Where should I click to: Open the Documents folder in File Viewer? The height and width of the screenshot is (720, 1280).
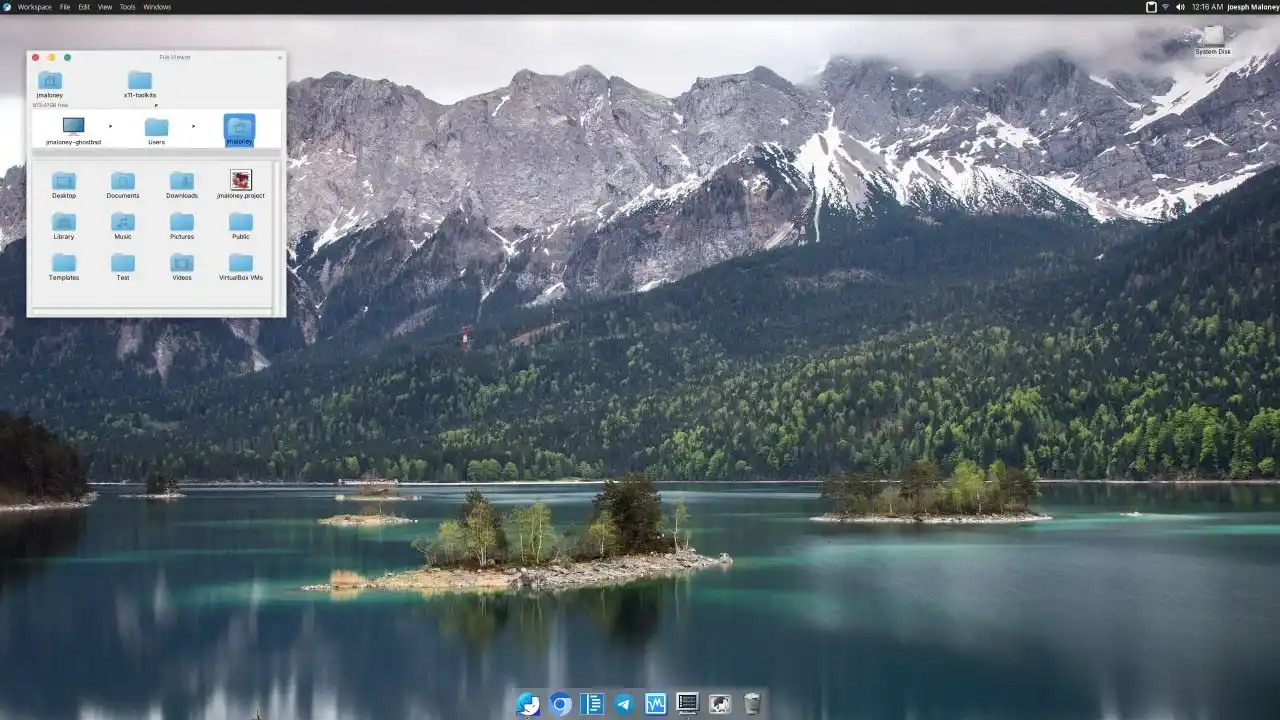pyautogui.click(x=122, y=183)
